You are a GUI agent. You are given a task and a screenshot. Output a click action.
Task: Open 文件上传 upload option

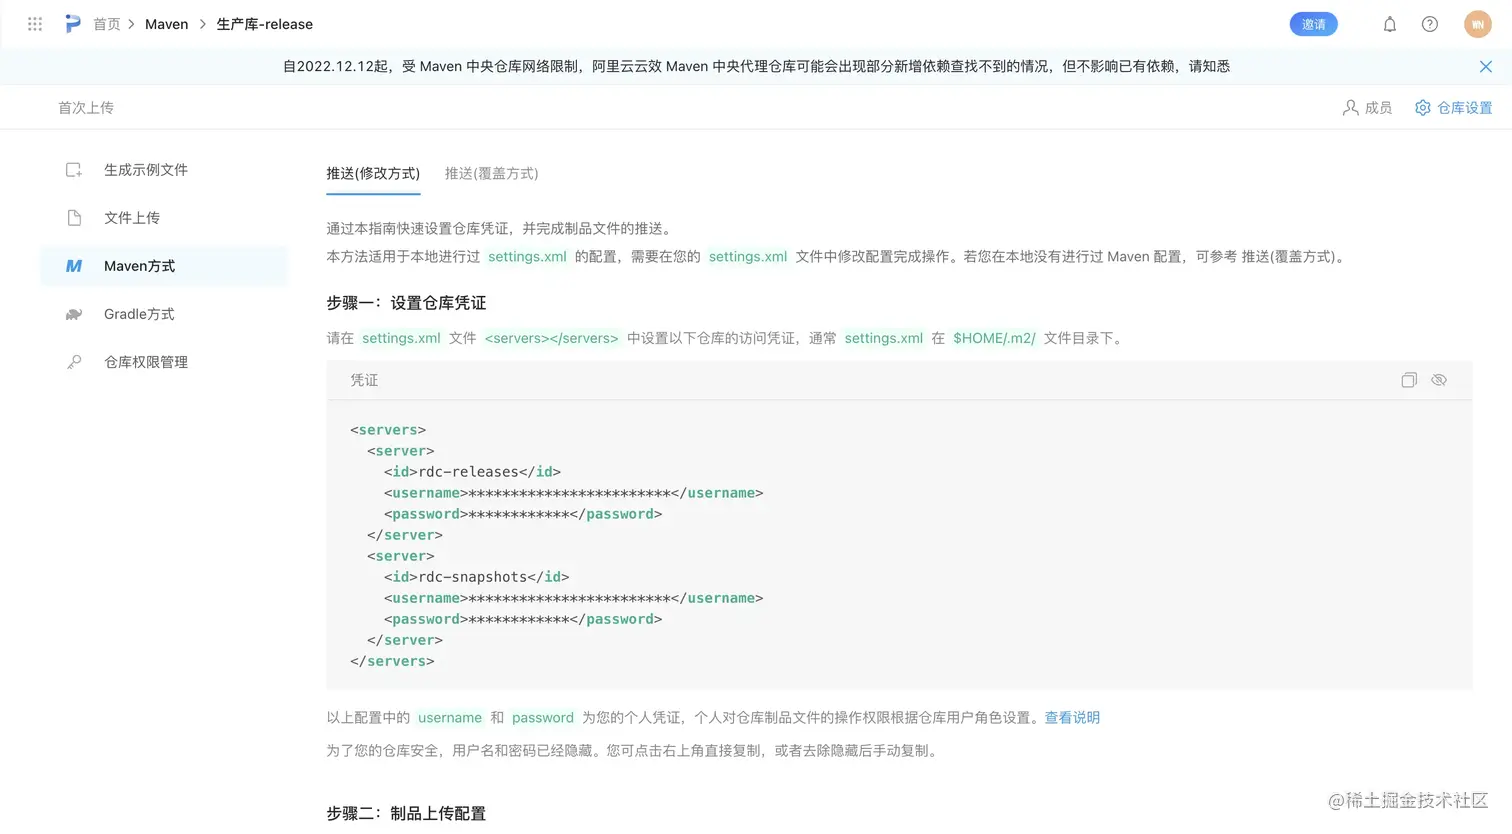click(x=131, y=218)
